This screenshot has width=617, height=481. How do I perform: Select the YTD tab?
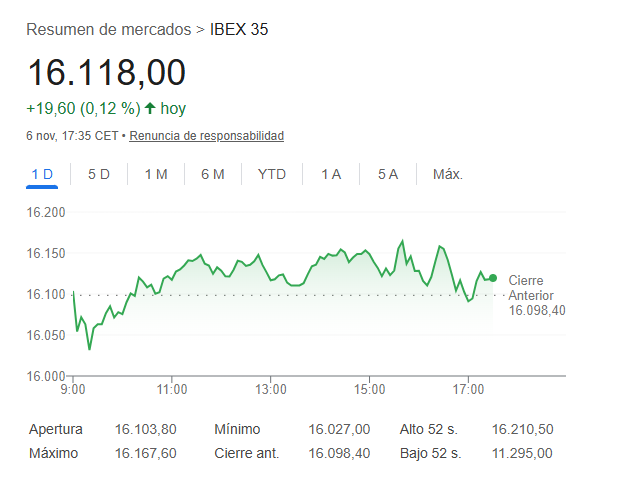272,174
